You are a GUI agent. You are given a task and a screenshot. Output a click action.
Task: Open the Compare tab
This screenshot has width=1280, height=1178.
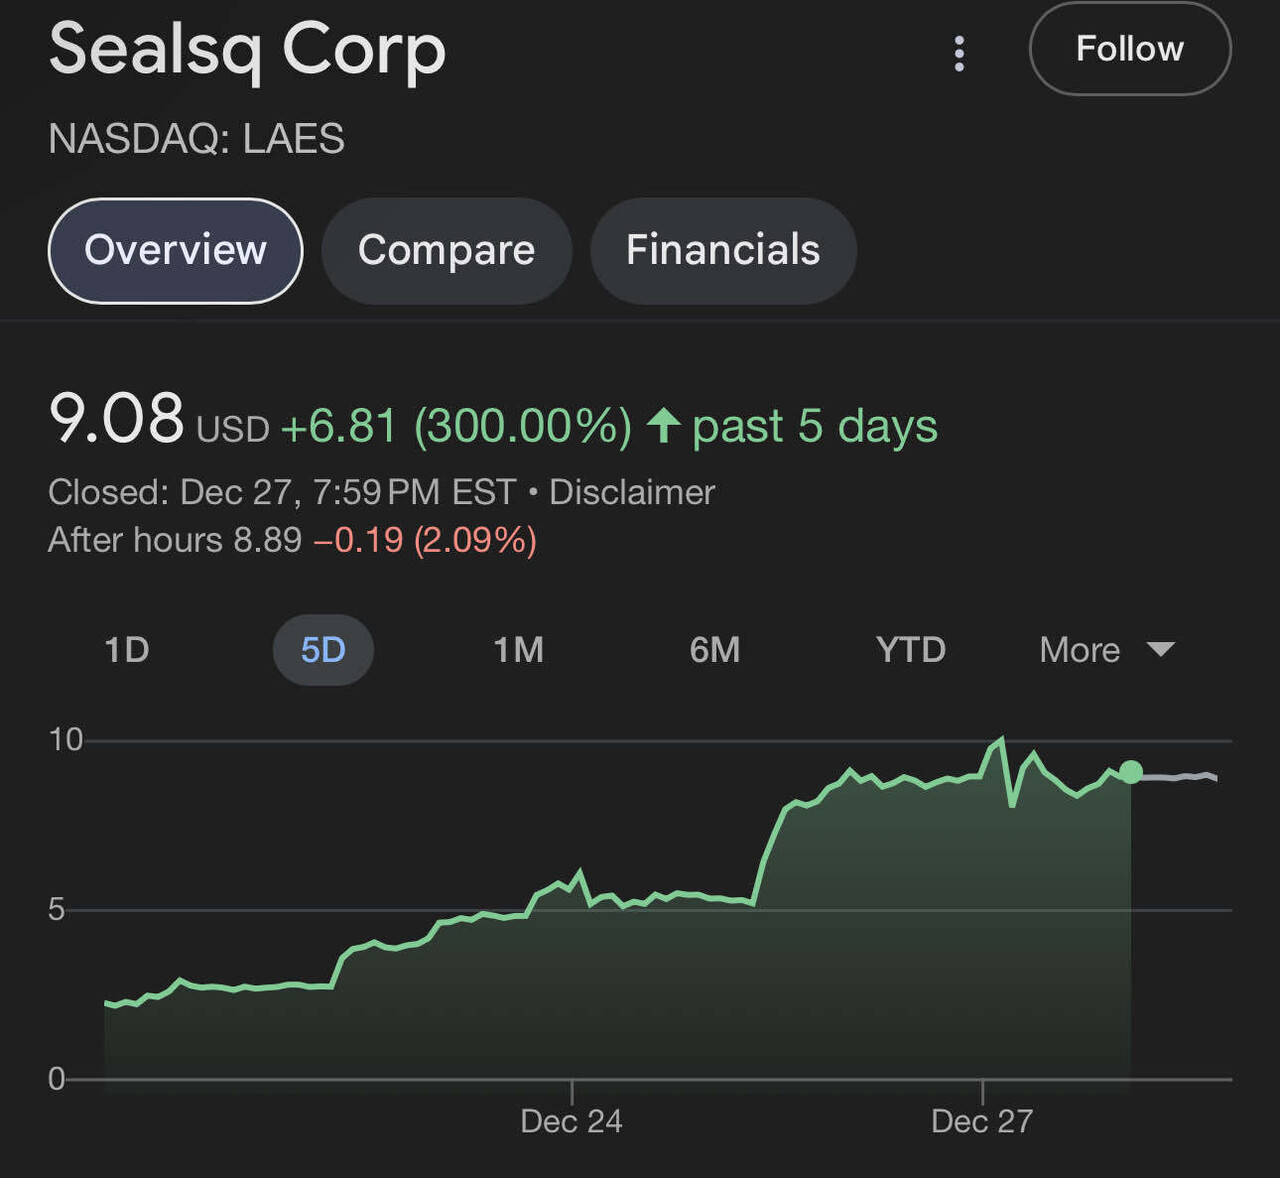coord(446,251)
